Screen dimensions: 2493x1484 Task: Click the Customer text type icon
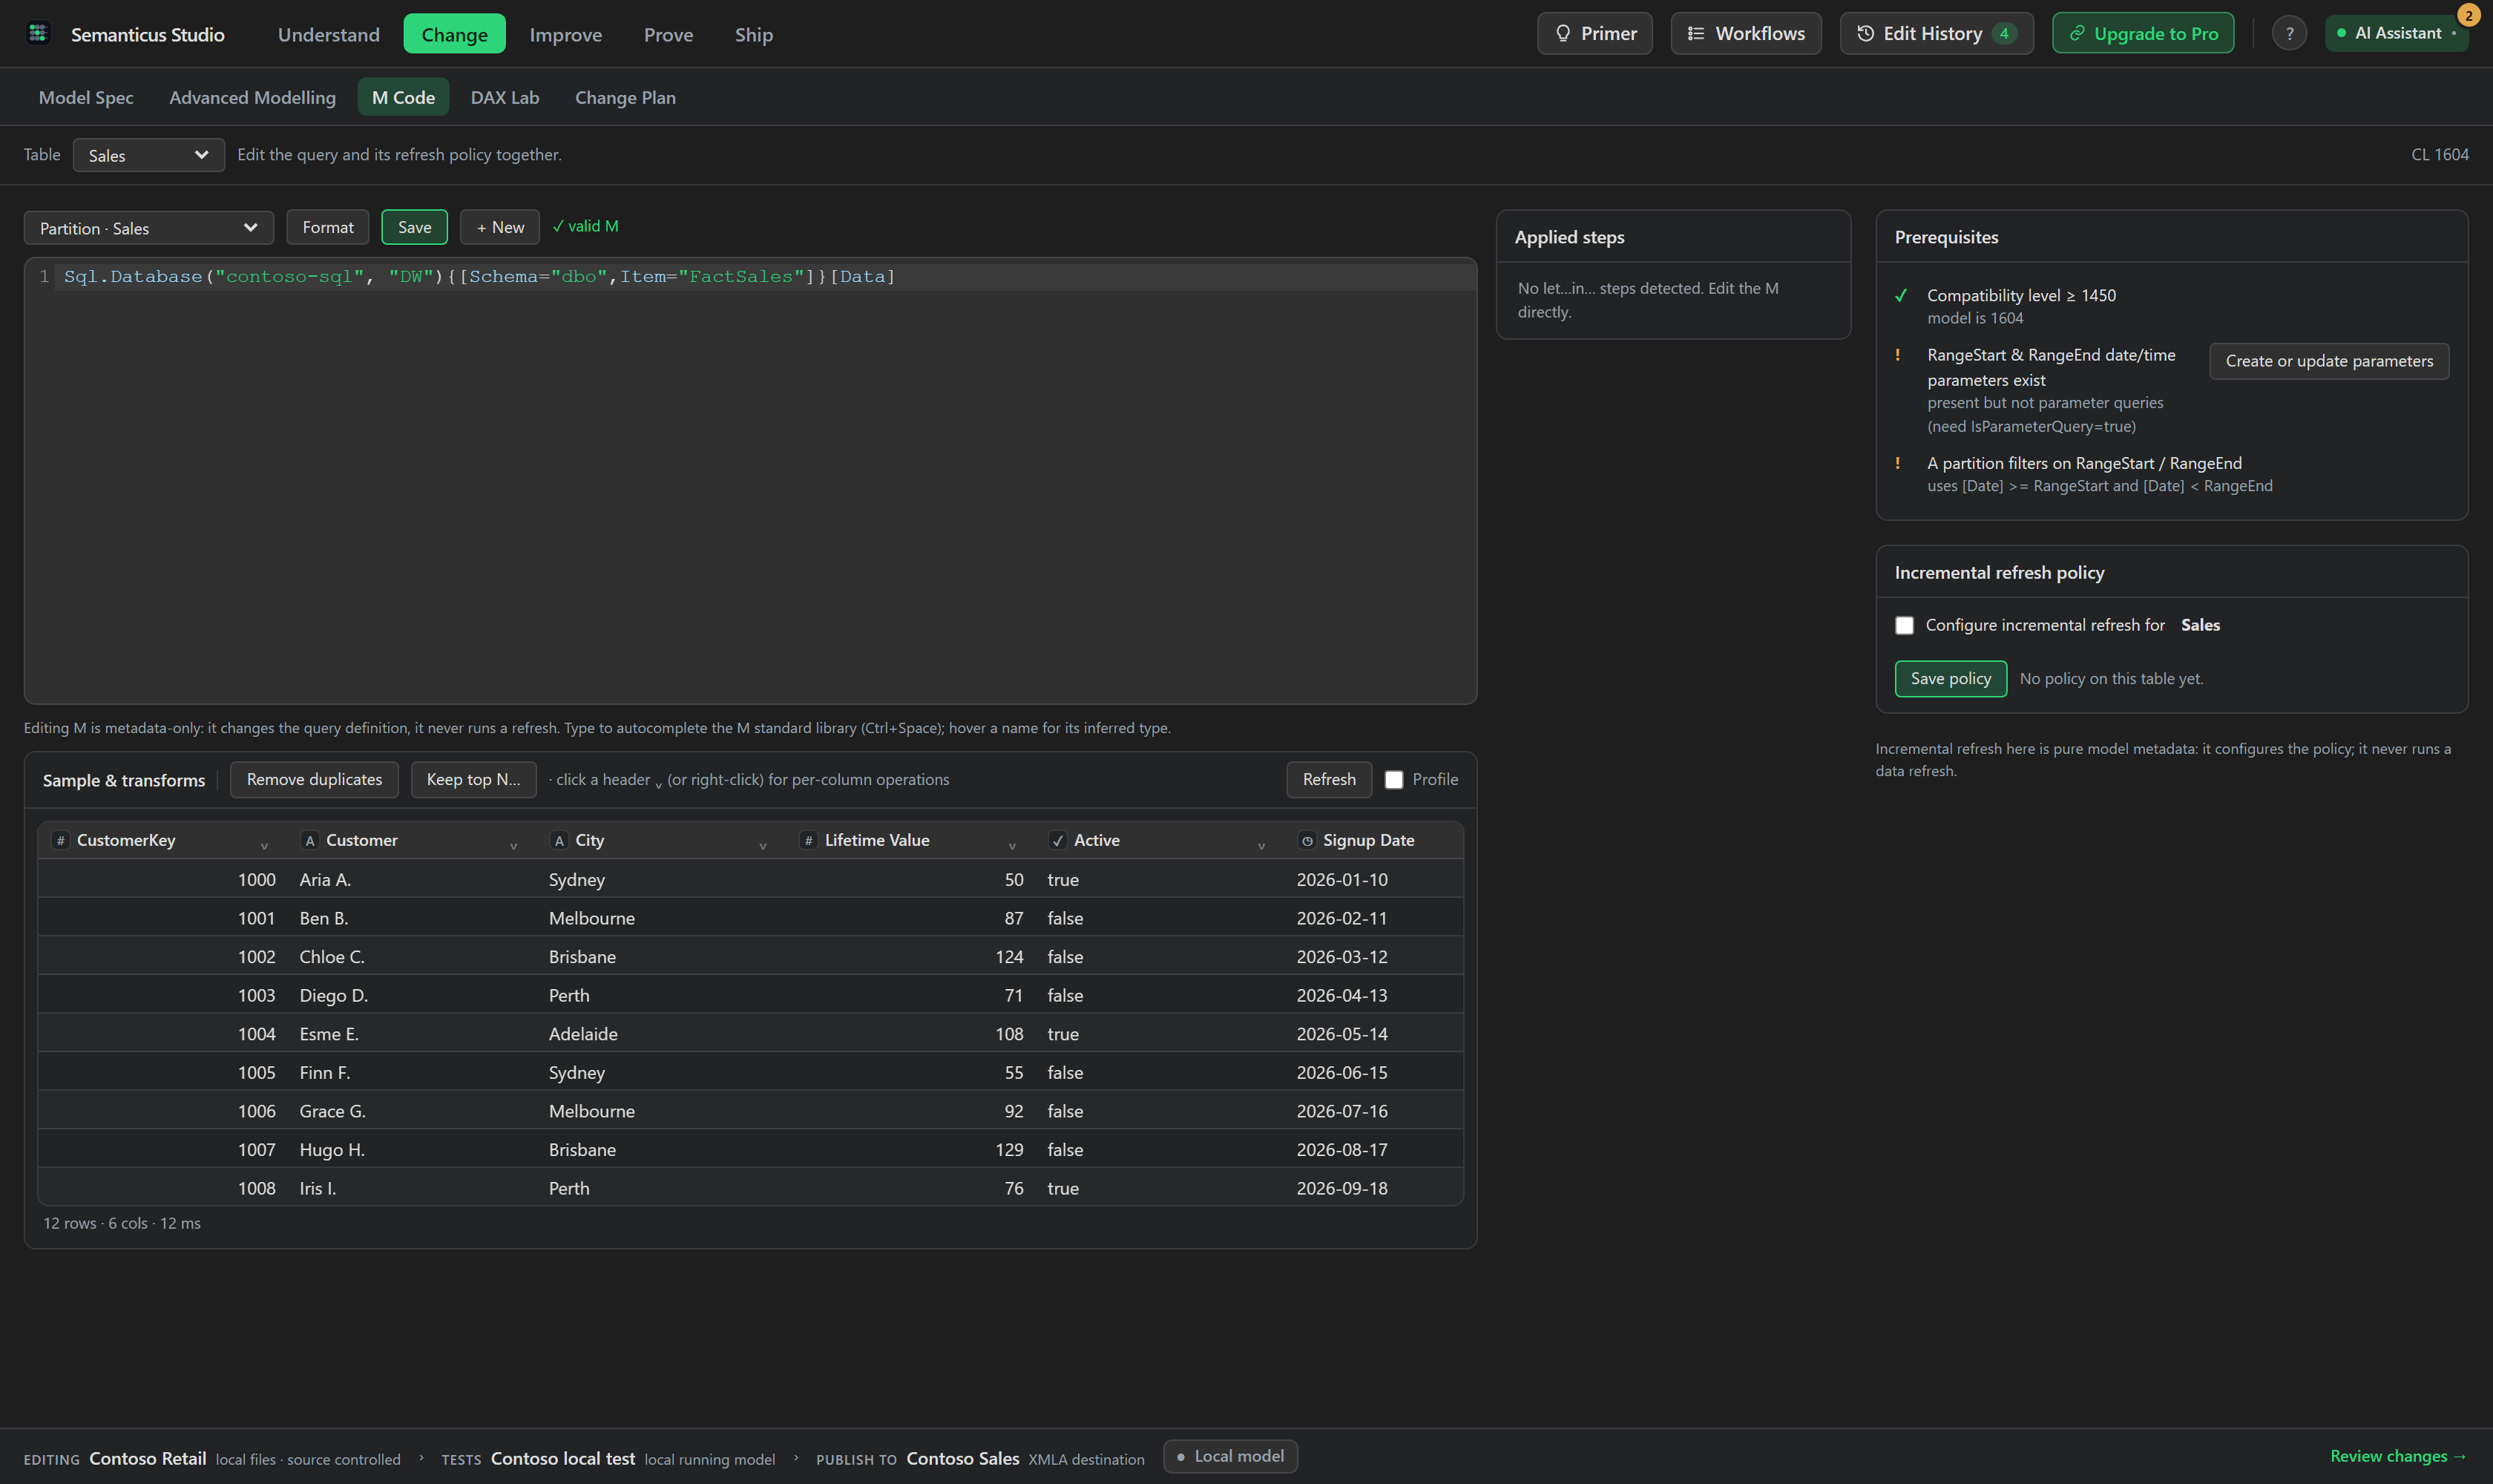(310, 840)
